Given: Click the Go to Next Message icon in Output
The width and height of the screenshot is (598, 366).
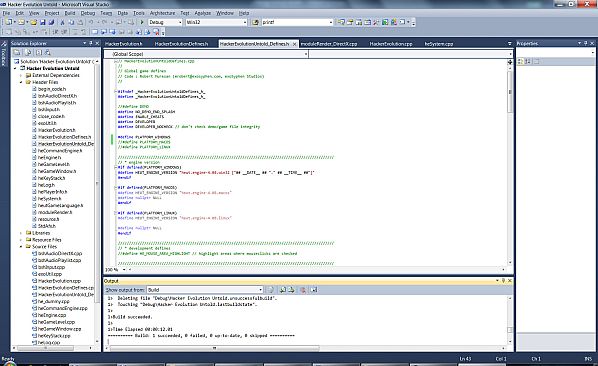Looking at the screenshot, I should coord(291,290).
